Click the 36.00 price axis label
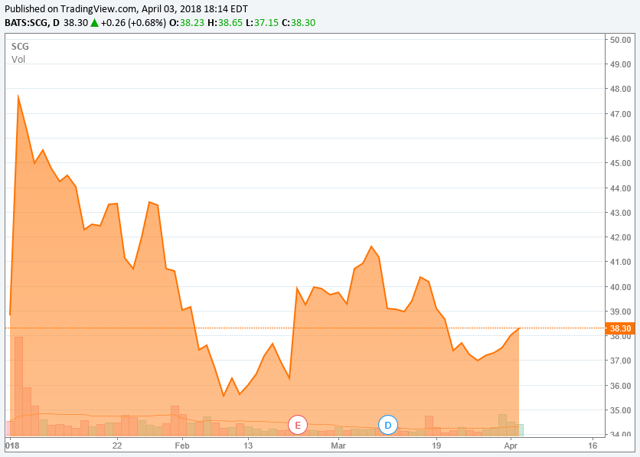Image resolution: width=640 pixels, height=457 pixels. click(620, 386)
